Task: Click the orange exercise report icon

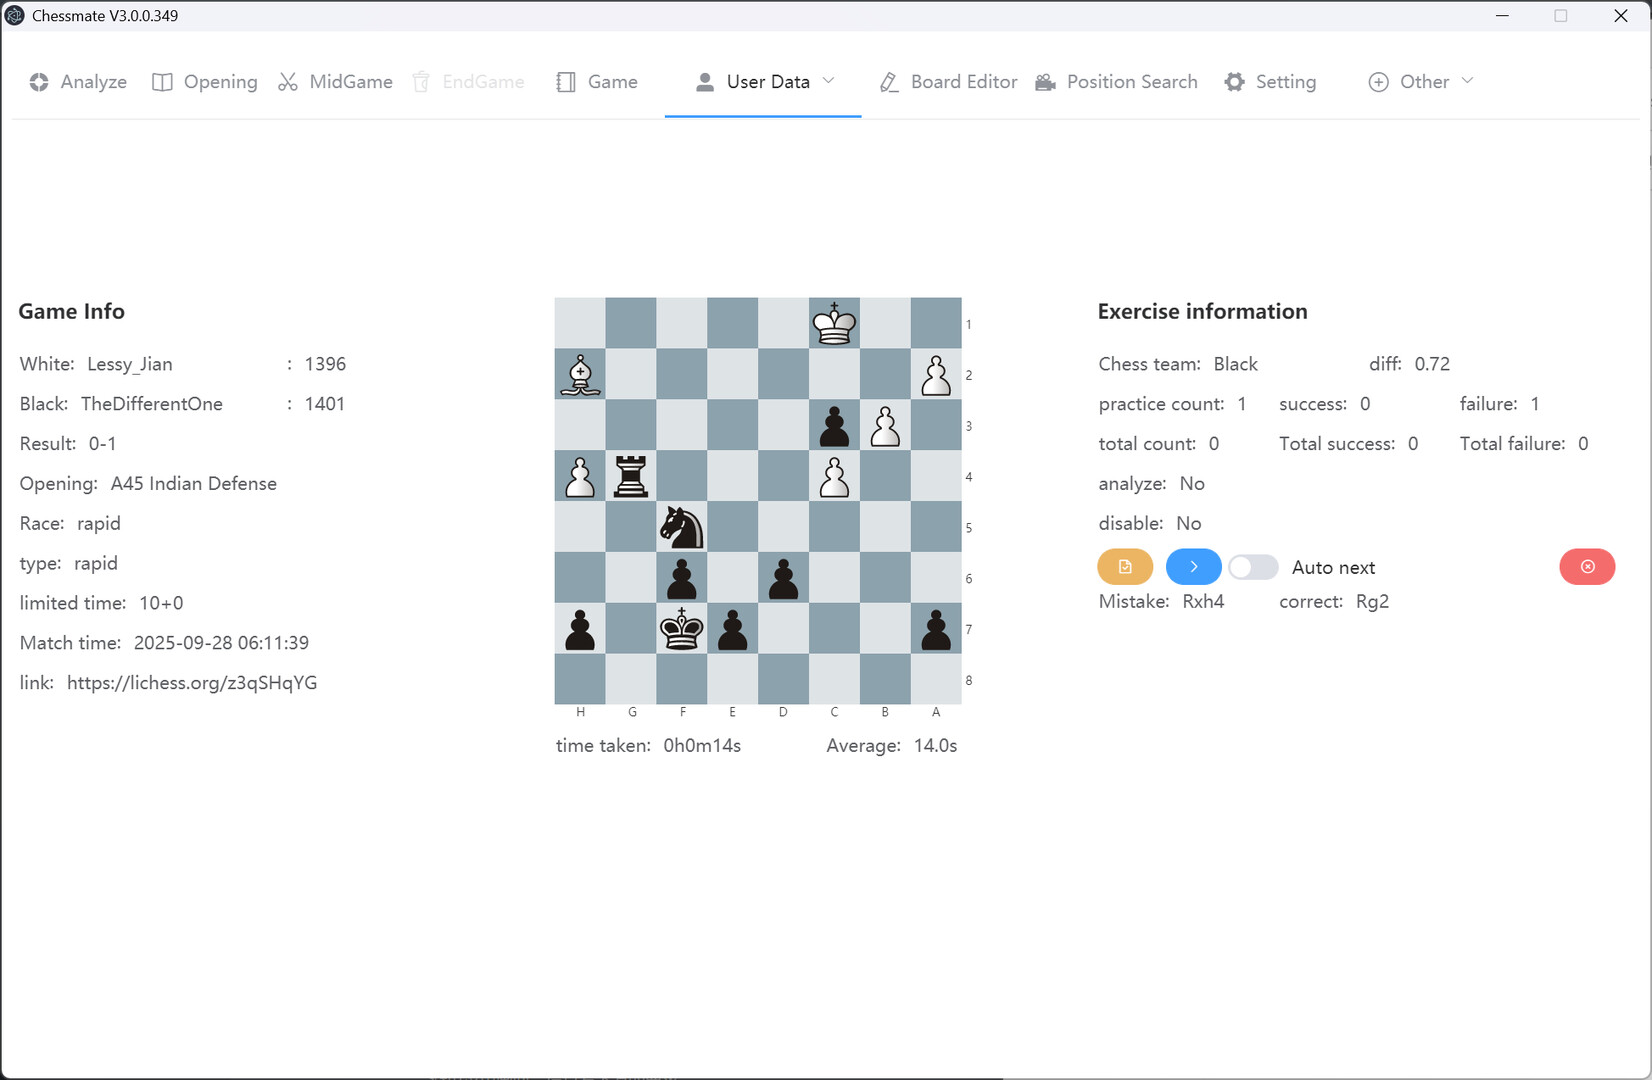Action: click(1125, 566)
